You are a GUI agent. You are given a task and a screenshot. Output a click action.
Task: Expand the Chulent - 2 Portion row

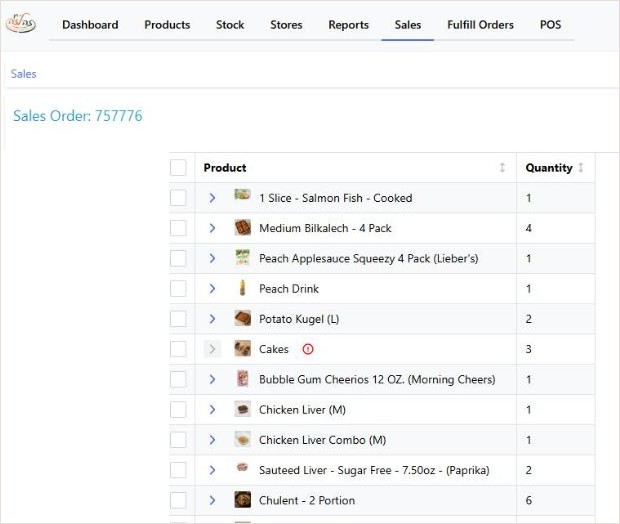(212, 500)
